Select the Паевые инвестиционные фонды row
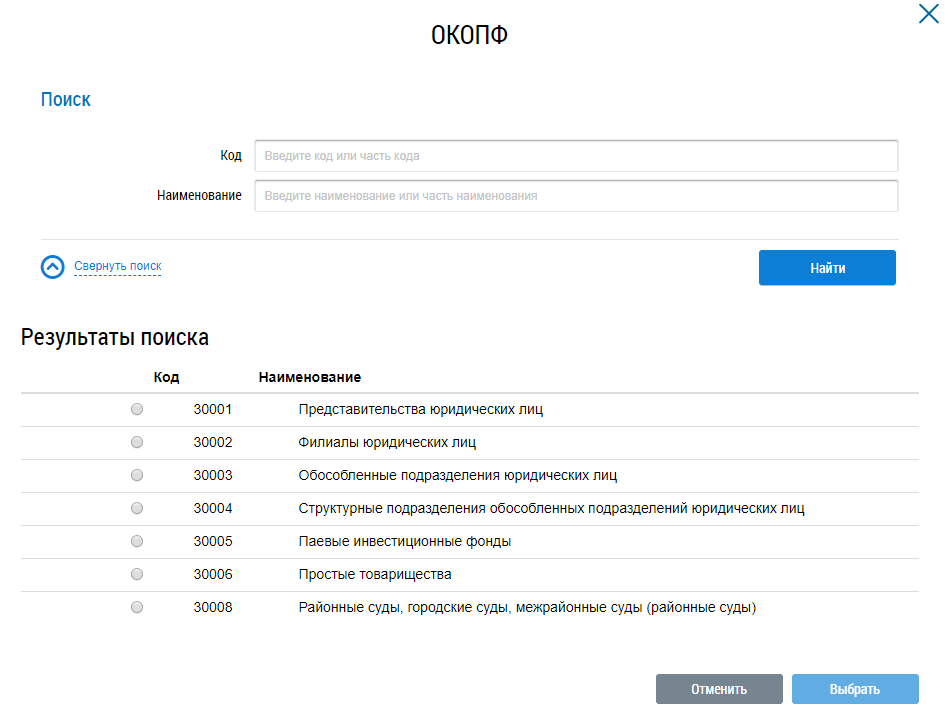Image resolution: width=946 pixels, height=720 pixels. 404,541
